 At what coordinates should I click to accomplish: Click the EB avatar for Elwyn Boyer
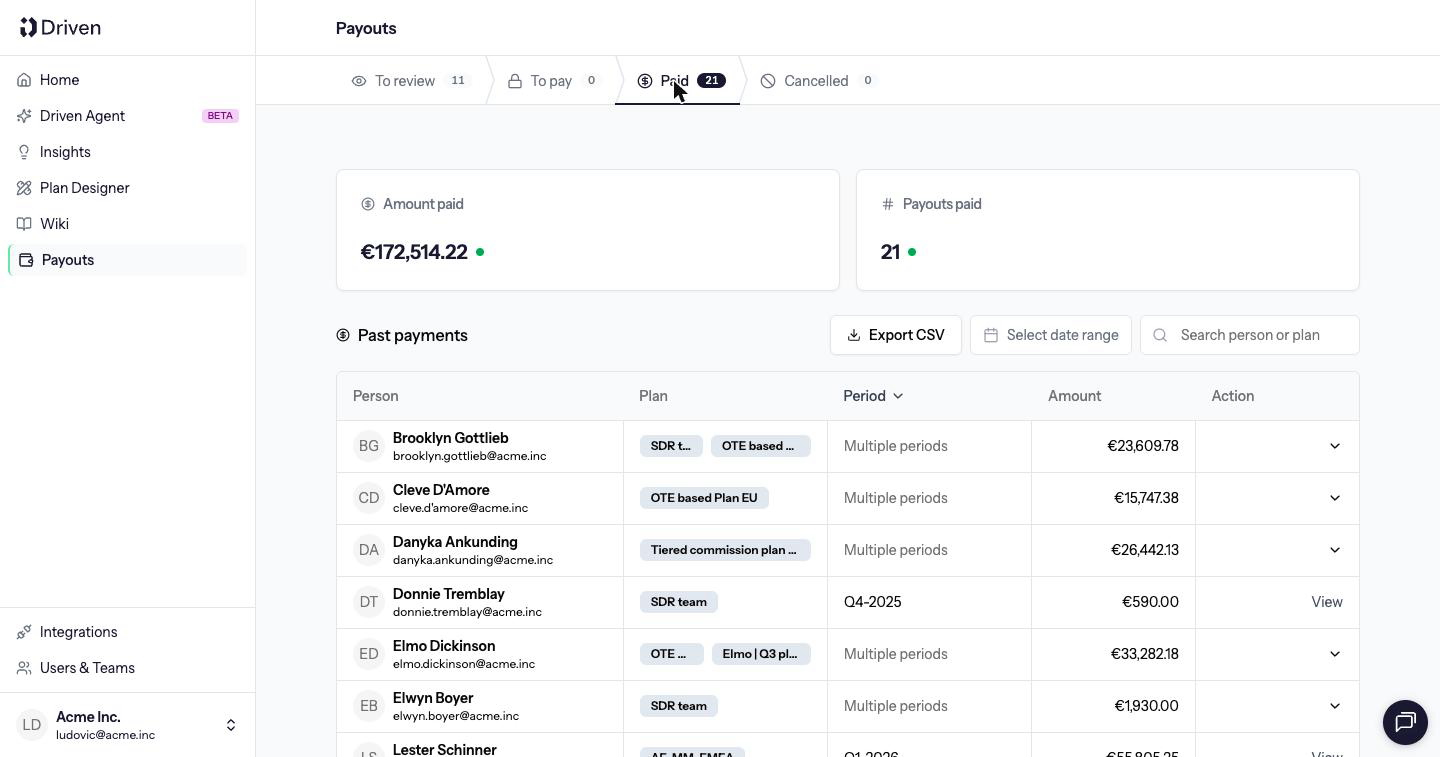369,706
